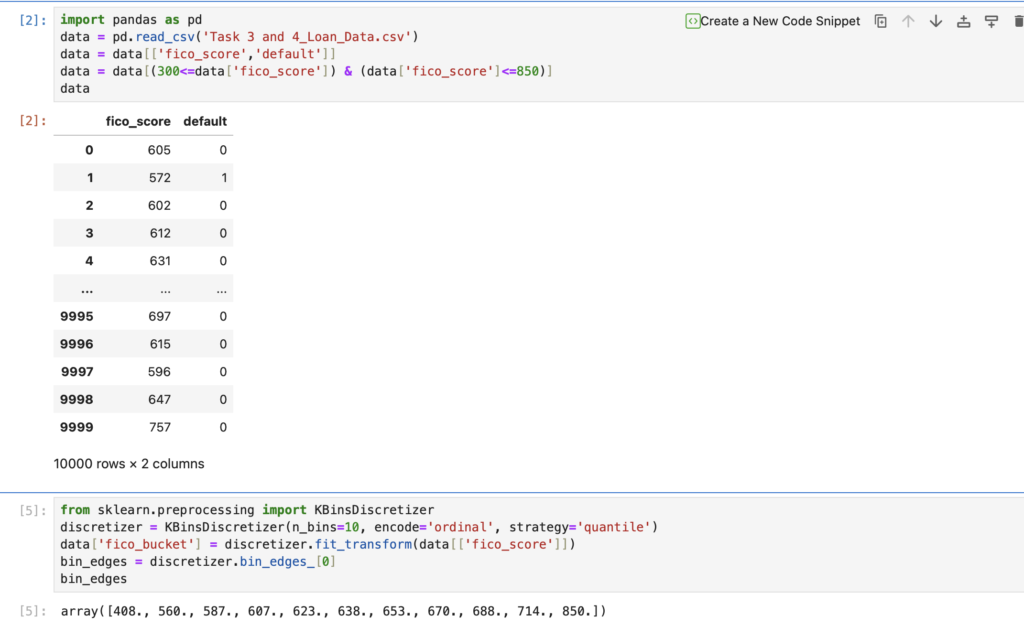Move the cell up using the up arrow
Viewport: 1024px width, 626px height.
908,21
